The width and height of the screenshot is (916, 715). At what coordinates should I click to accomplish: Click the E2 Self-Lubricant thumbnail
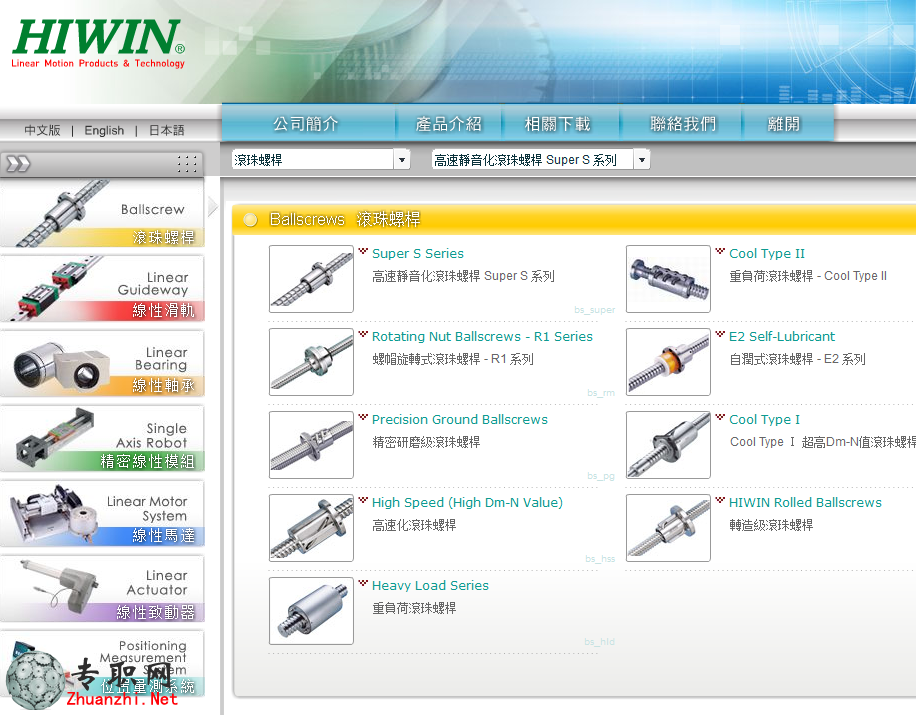pyautogui.click(x=668, y=362)
